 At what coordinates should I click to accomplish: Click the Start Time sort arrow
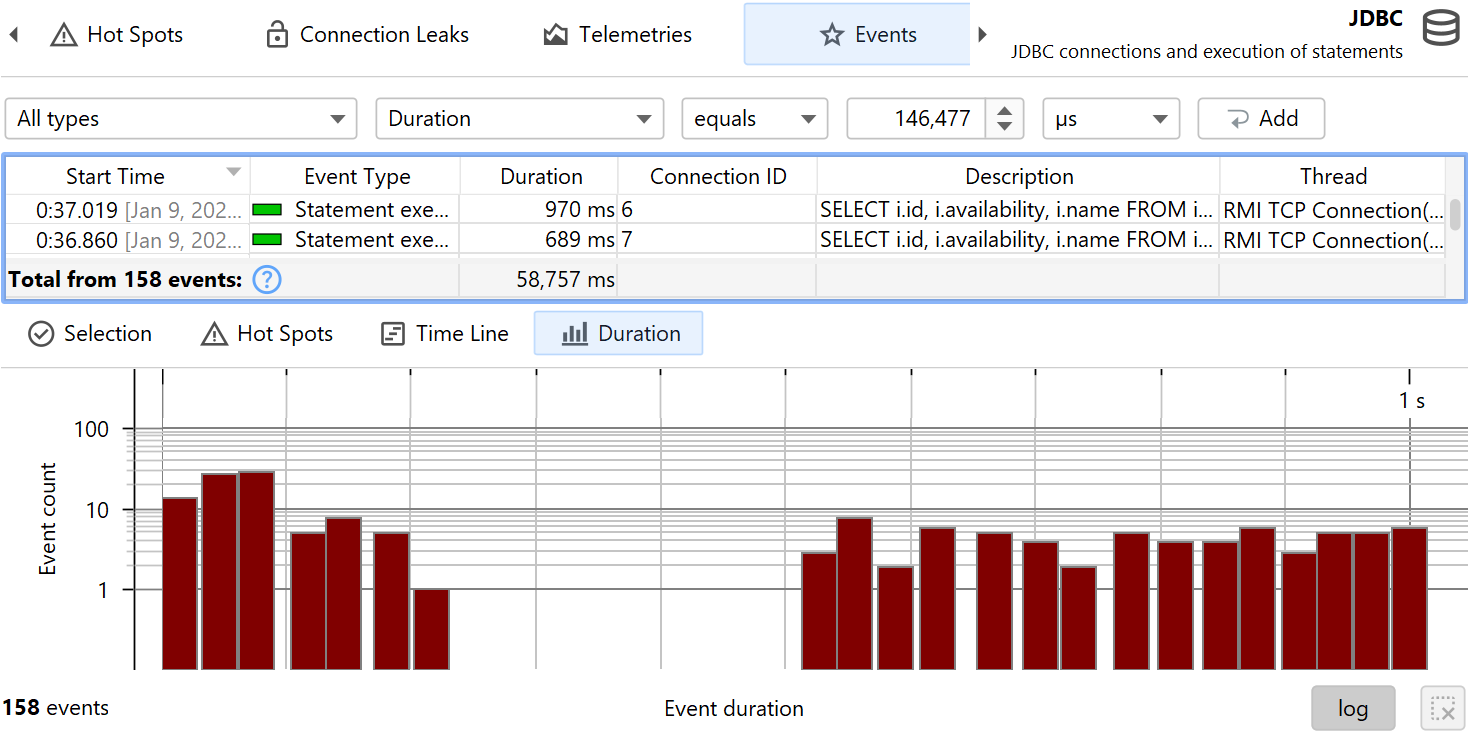(x=234, y=172)
